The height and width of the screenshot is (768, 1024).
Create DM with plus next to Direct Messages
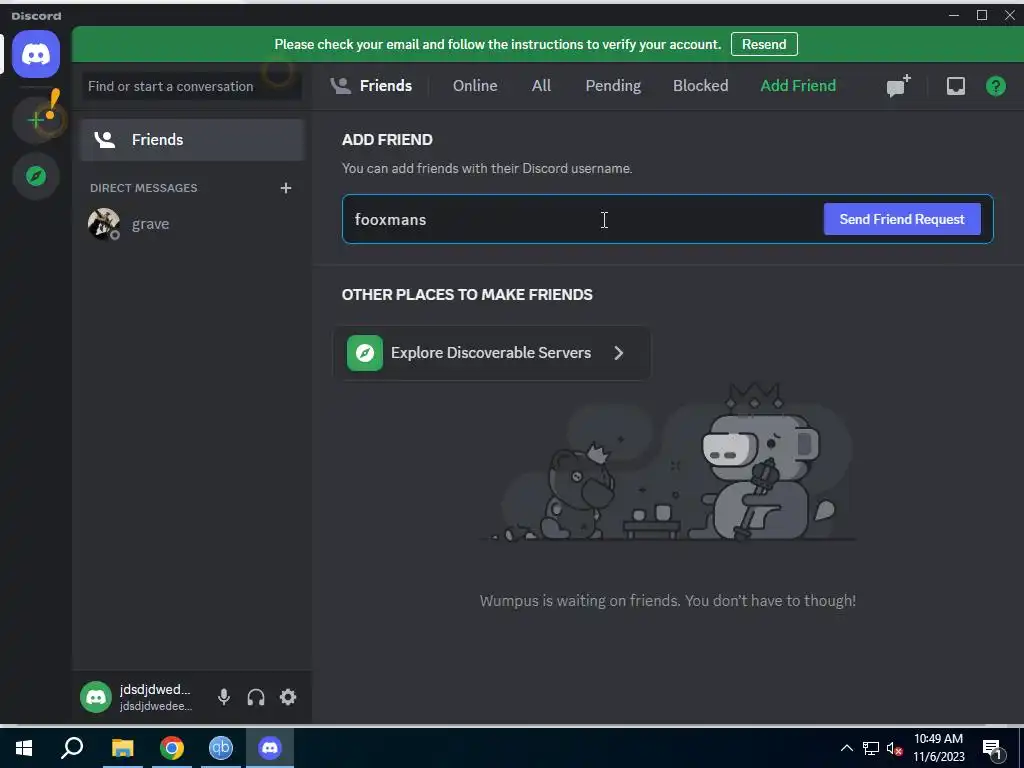tap(285, 188)
